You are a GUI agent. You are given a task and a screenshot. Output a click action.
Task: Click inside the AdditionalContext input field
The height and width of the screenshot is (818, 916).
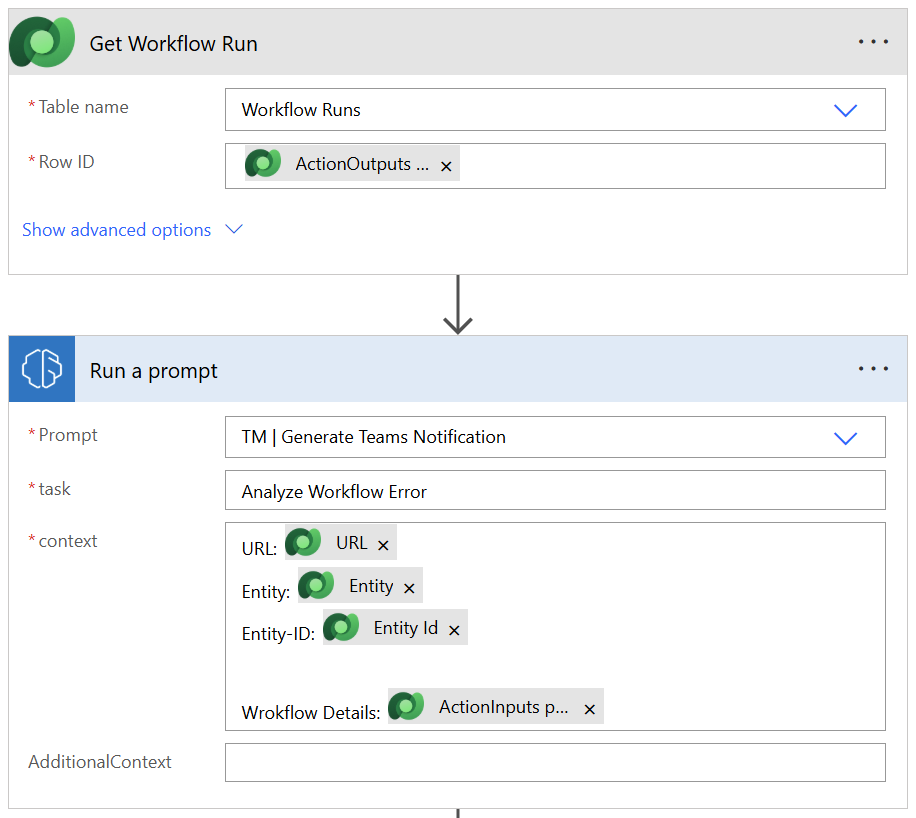(x=555, y=761)
